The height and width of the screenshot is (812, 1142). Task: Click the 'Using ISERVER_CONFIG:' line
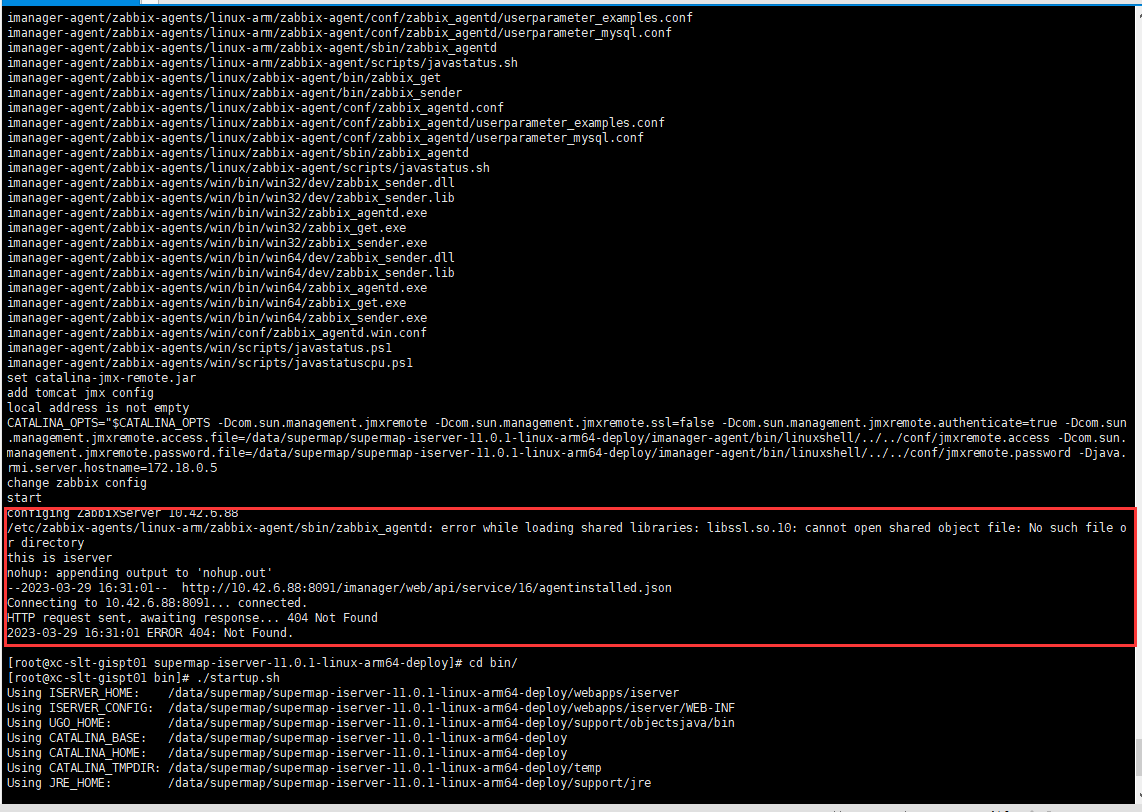[x=371, y=708]
